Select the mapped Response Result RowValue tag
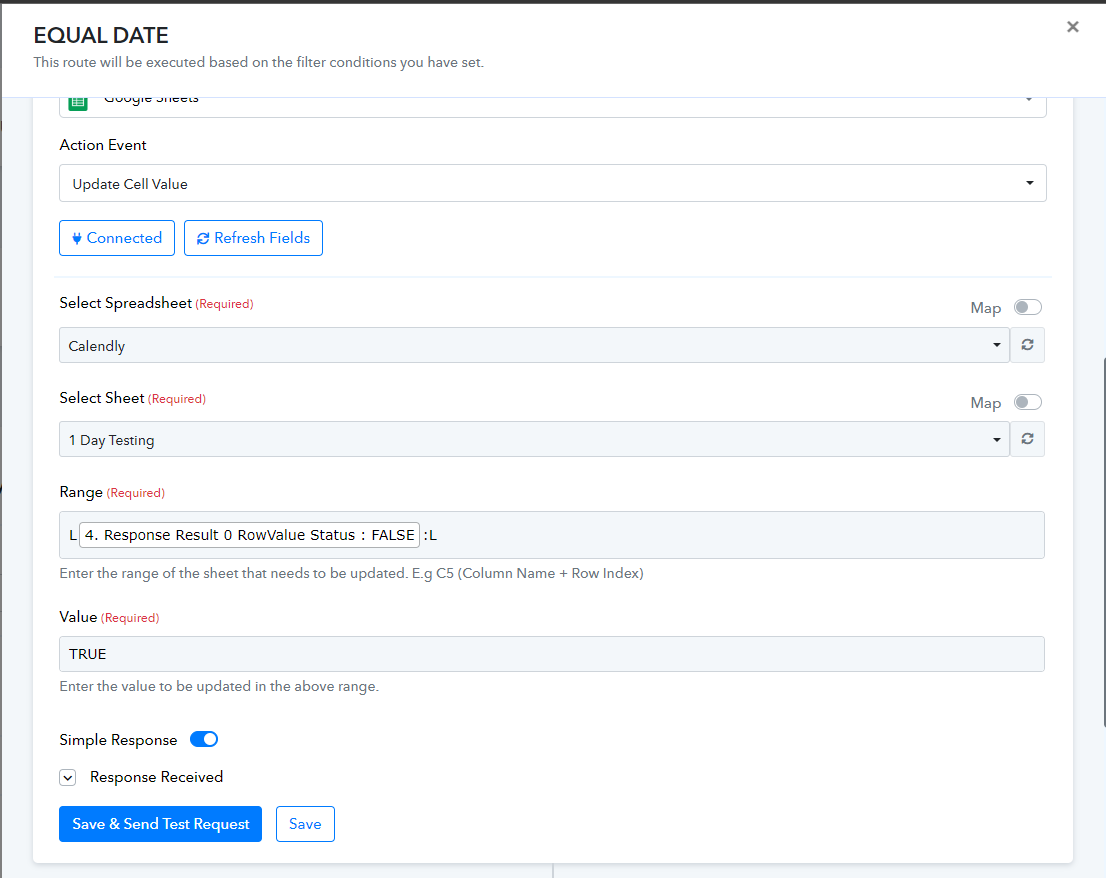Screen dimensions: 1106x878 click(x=250, y=535)
